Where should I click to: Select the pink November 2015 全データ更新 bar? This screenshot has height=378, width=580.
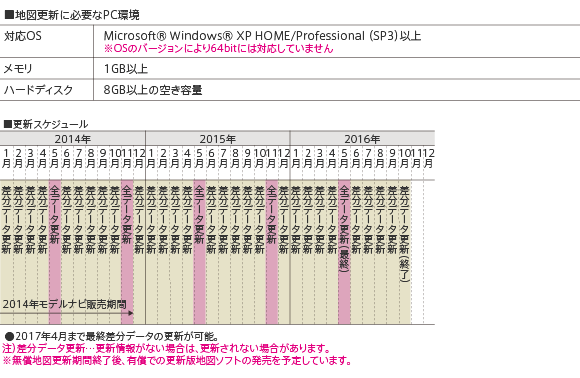click(x=272, y=252)
